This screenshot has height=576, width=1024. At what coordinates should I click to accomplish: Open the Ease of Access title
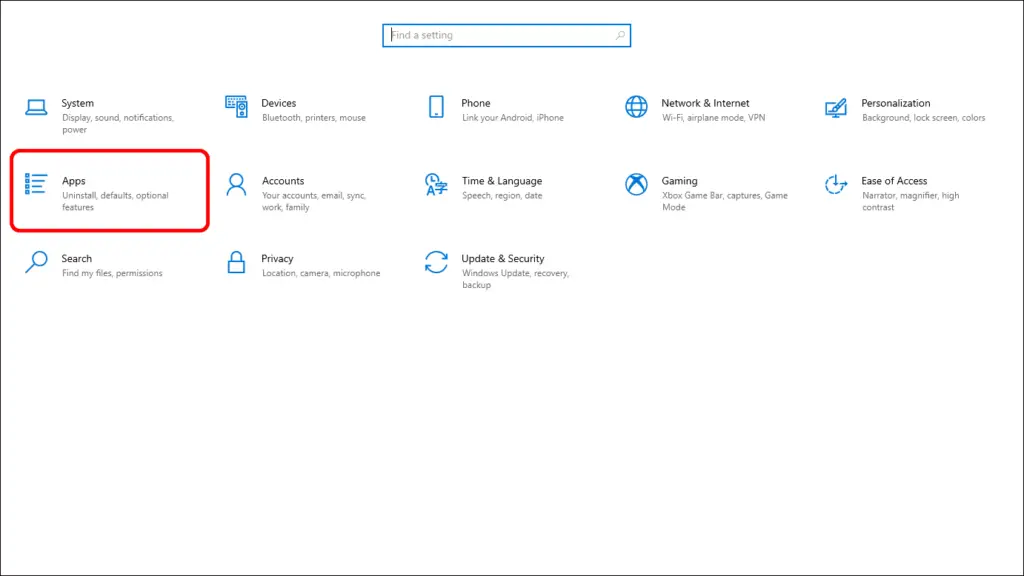[x=894, y=181]
